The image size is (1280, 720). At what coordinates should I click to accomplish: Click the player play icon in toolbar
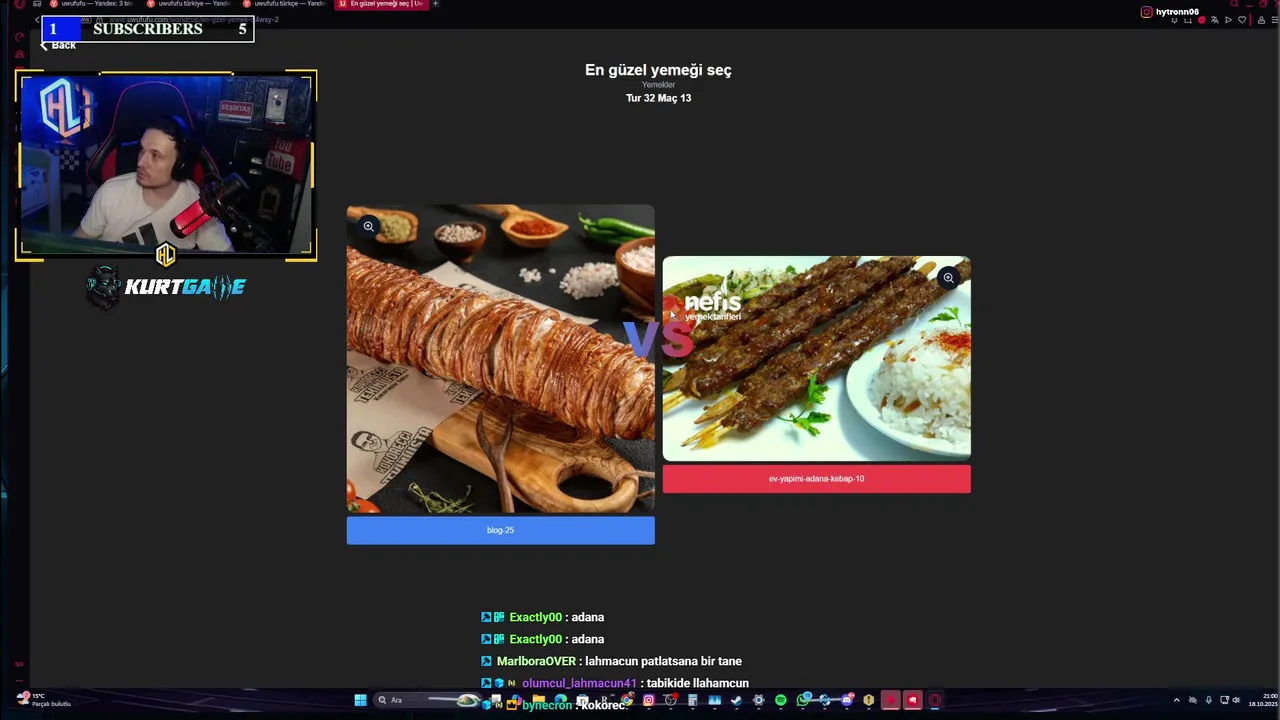tap(1228, 20)
